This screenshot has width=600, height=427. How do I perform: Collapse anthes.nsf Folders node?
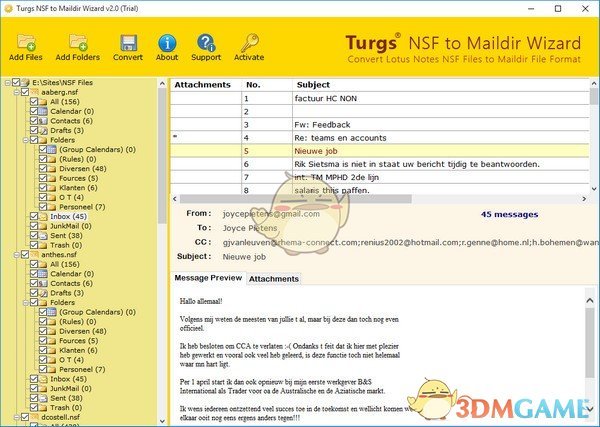pos(25,303)
